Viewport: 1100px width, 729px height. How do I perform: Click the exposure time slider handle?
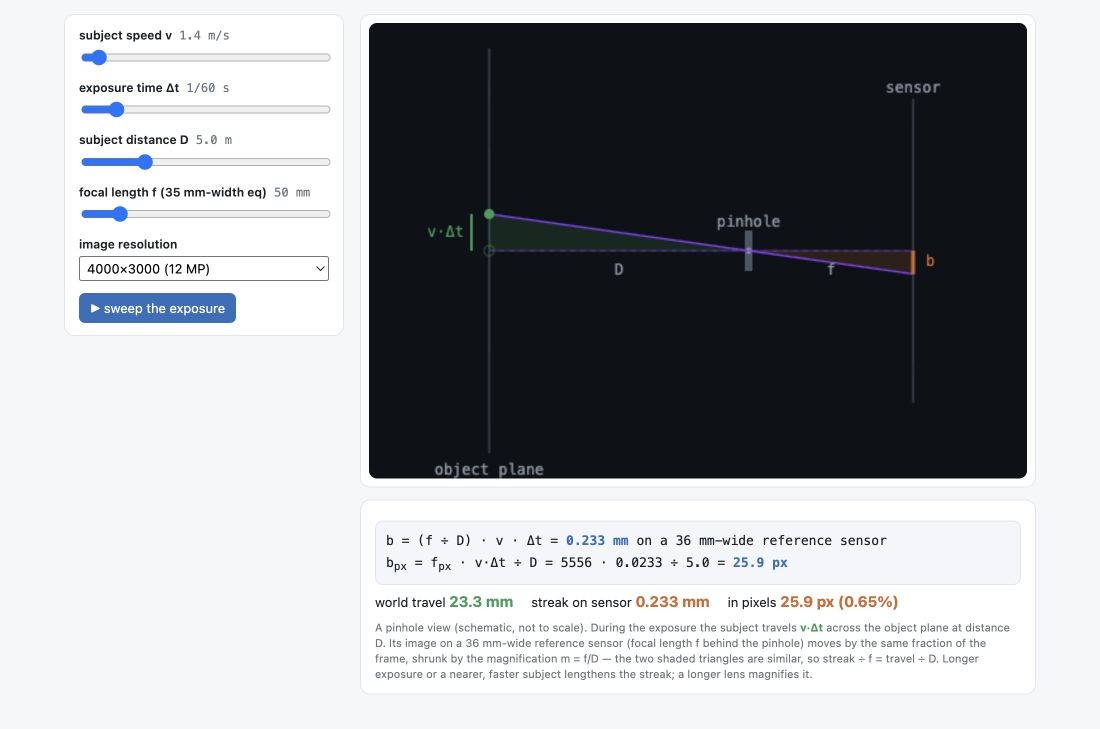[116, 109]
